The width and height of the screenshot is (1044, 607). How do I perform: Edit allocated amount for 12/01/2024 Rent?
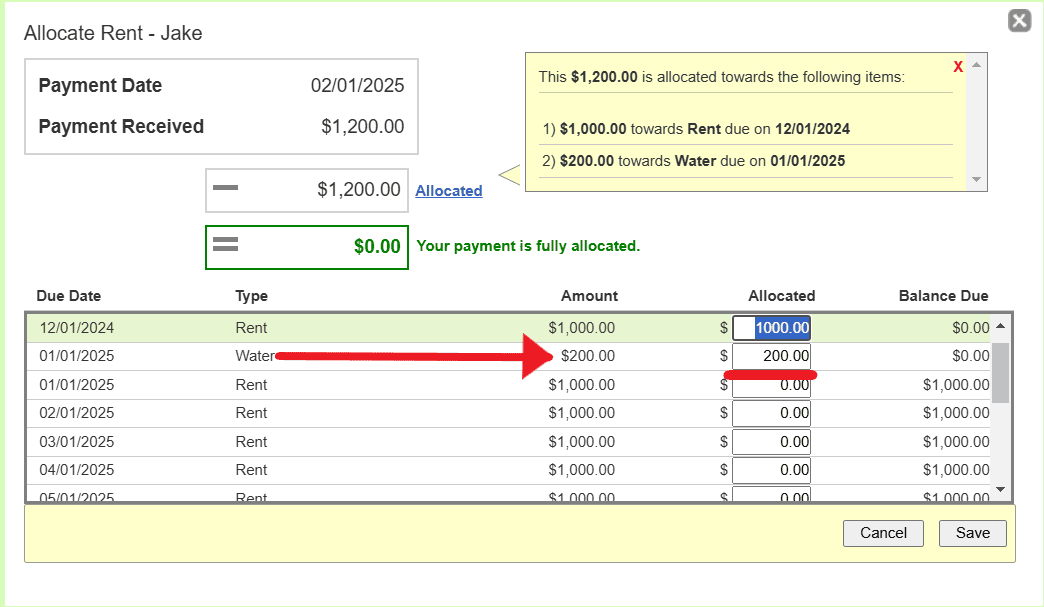pos(771,328)
